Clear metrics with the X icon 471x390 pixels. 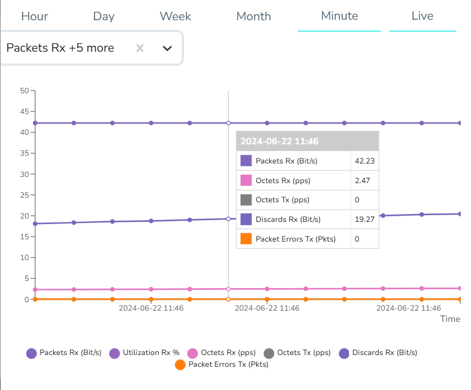point(140,48)
